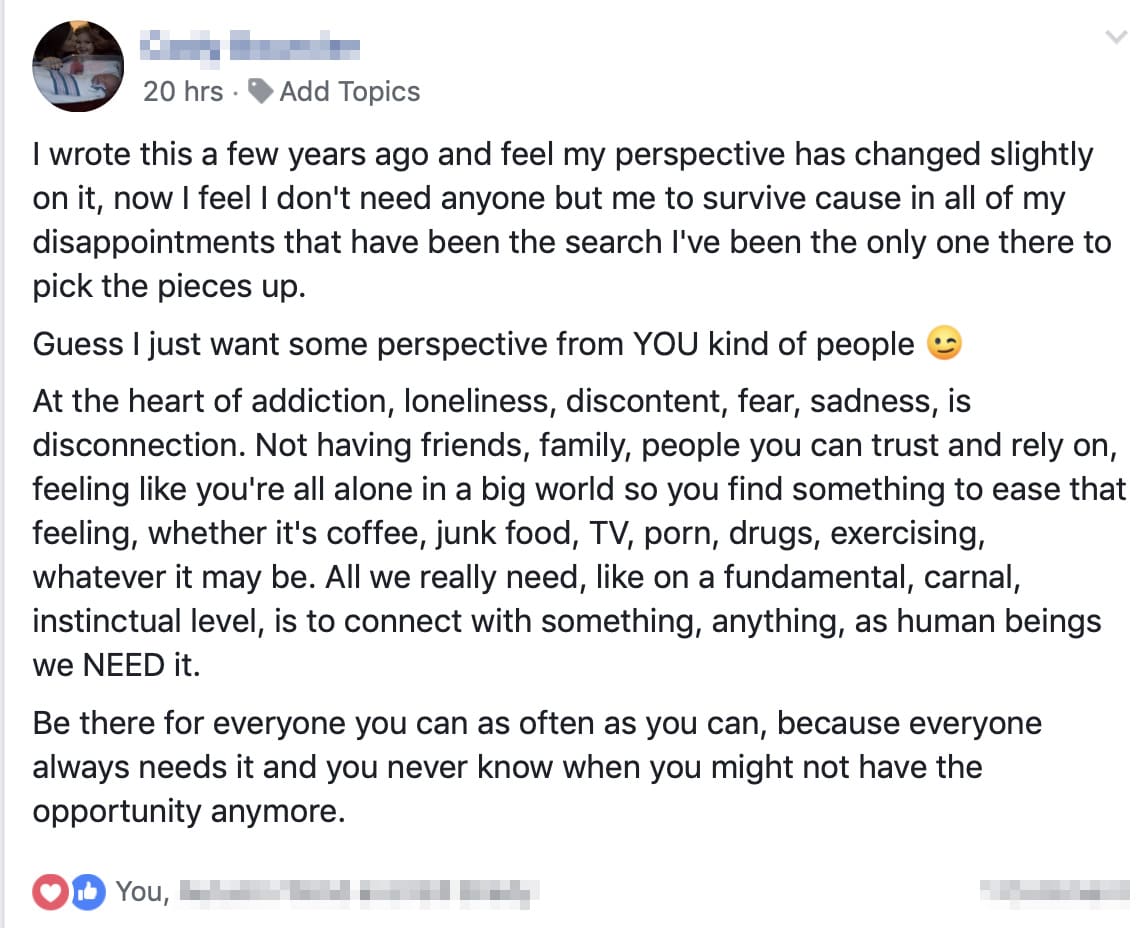Open the post via "20 hrs" timestamp
1146x928 pixels.
183,92
